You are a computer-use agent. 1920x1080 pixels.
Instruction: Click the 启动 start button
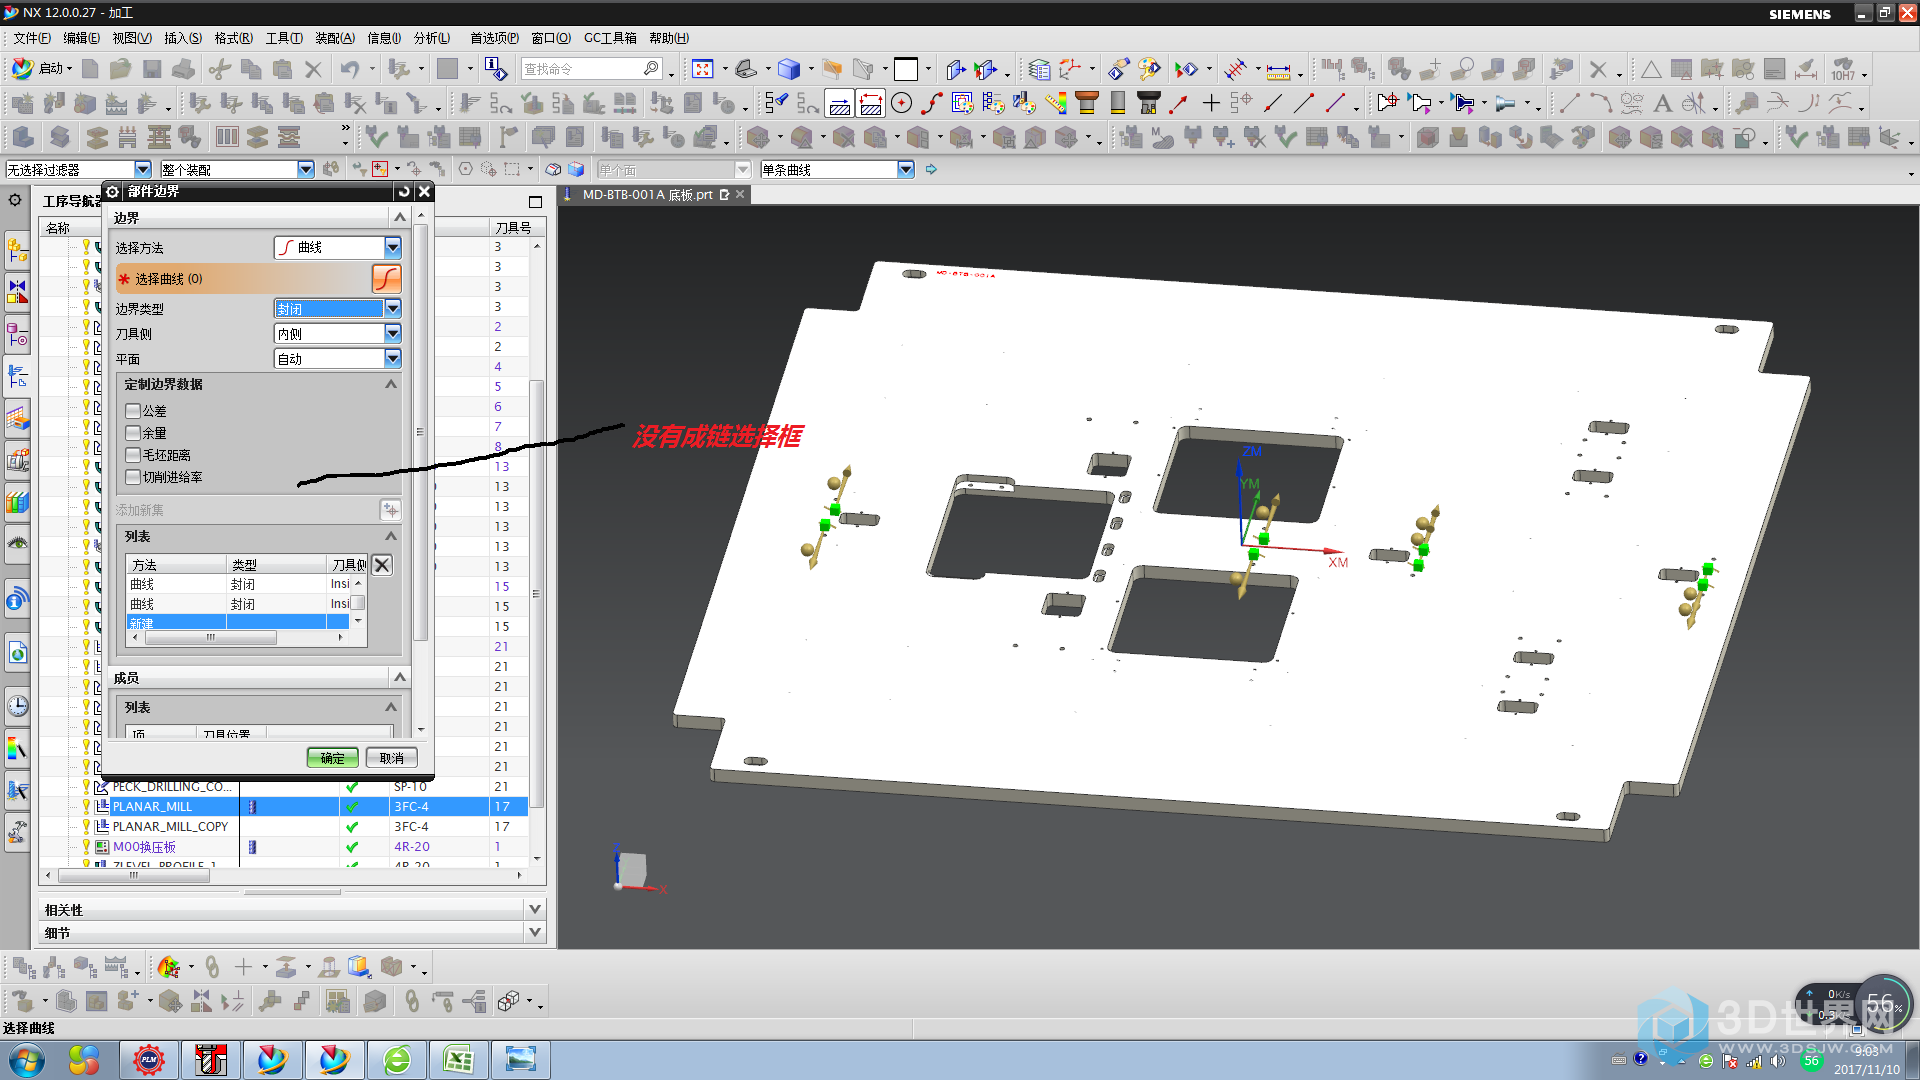click(x=41, y=68)
